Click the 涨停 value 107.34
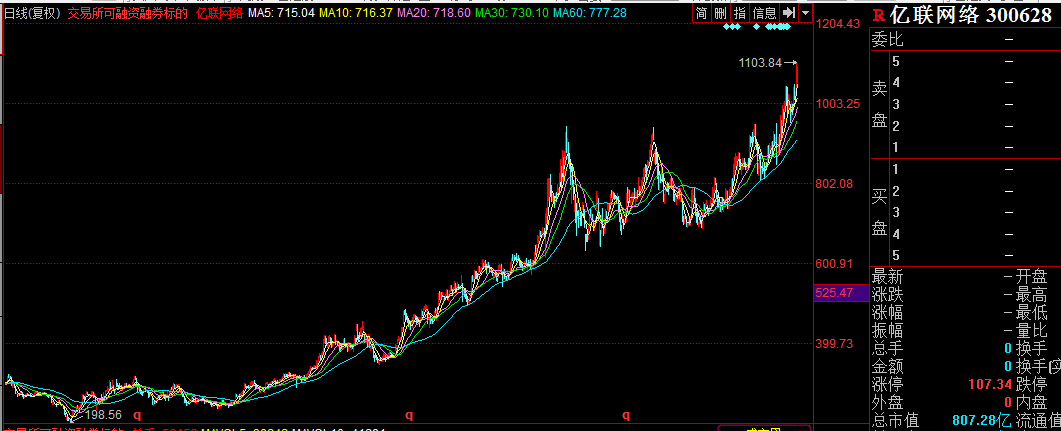1061x431 pixels. click(990, 385)
